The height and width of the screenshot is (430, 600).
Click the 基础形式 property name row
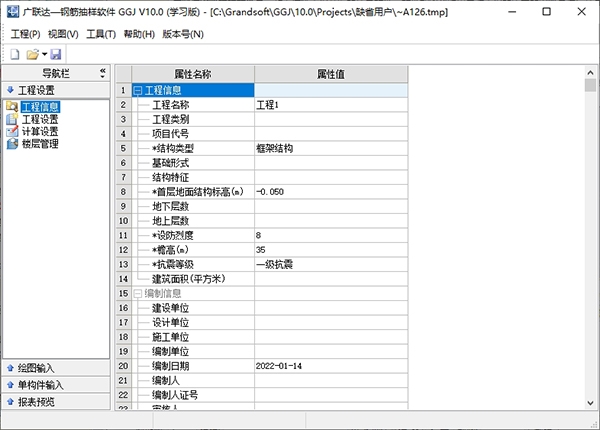[193, 163]
